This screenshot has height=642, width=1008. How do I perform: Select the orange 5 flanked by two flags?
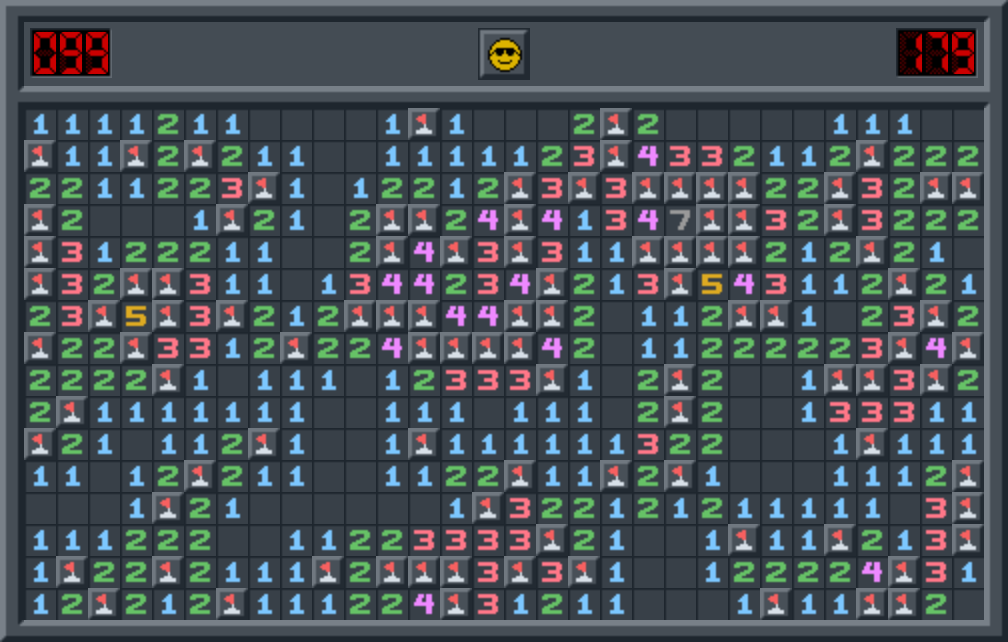tap(136, 316)
